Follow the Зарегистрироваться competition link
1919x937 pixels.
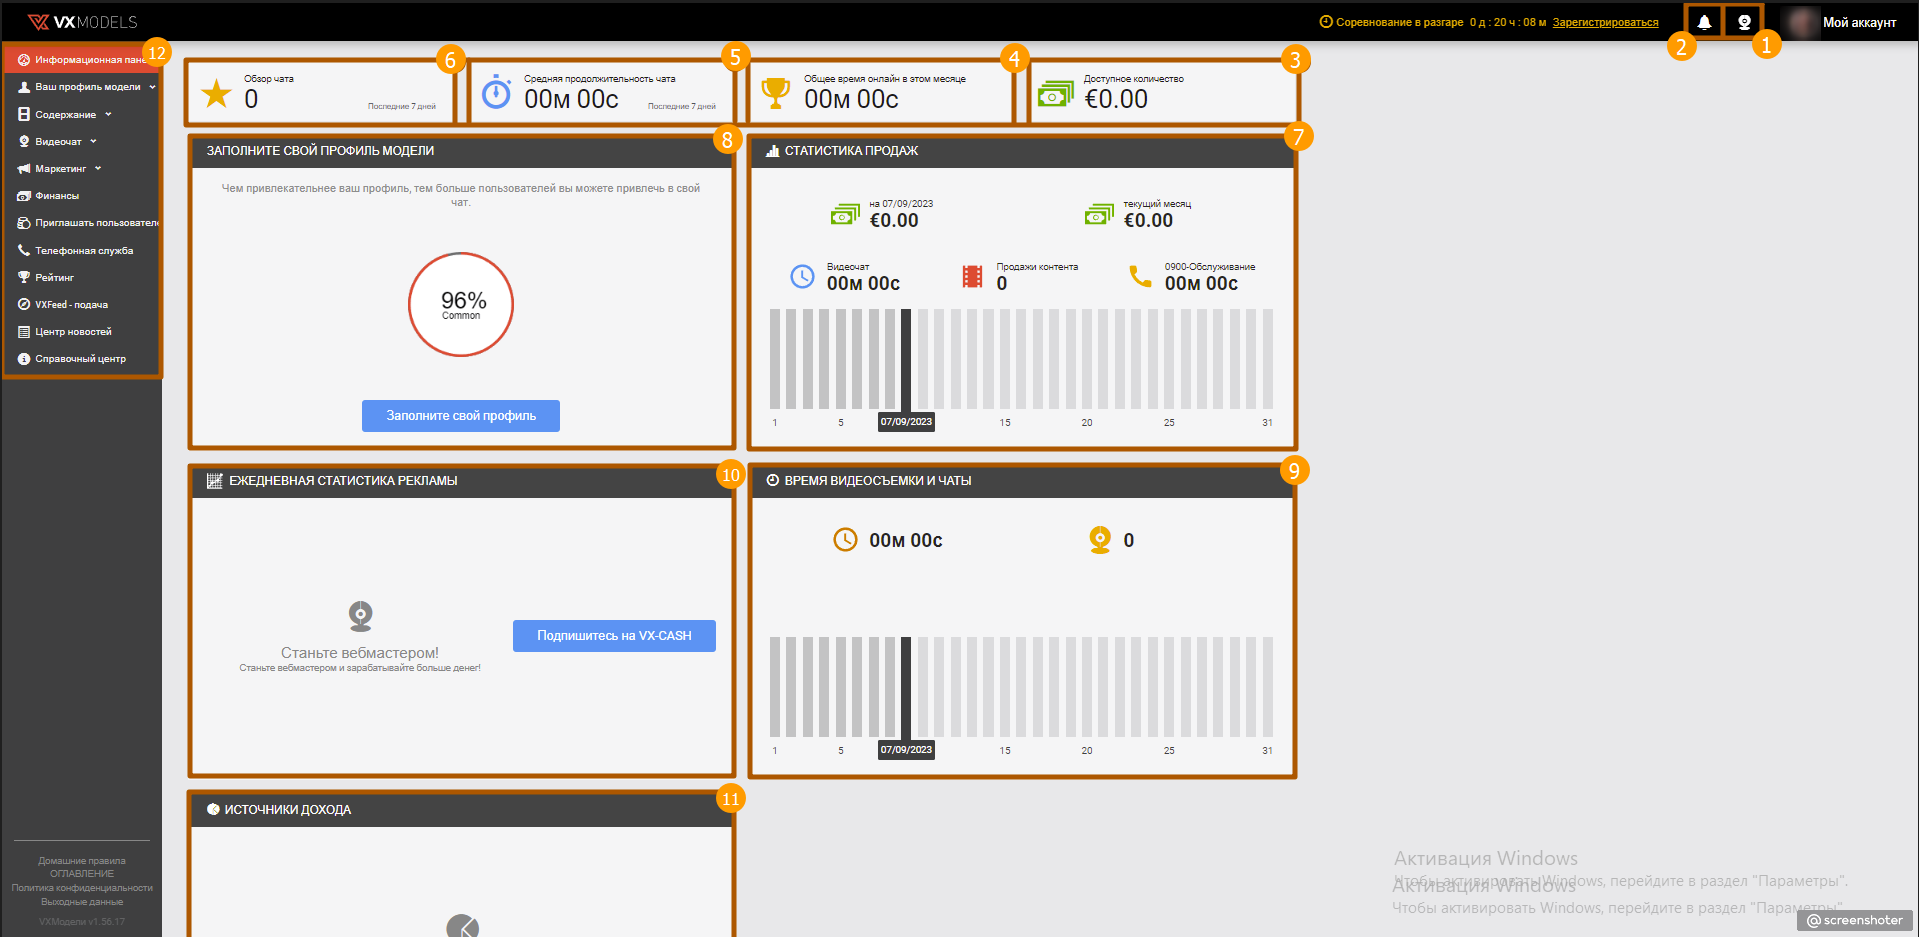tap(1605, 22)
